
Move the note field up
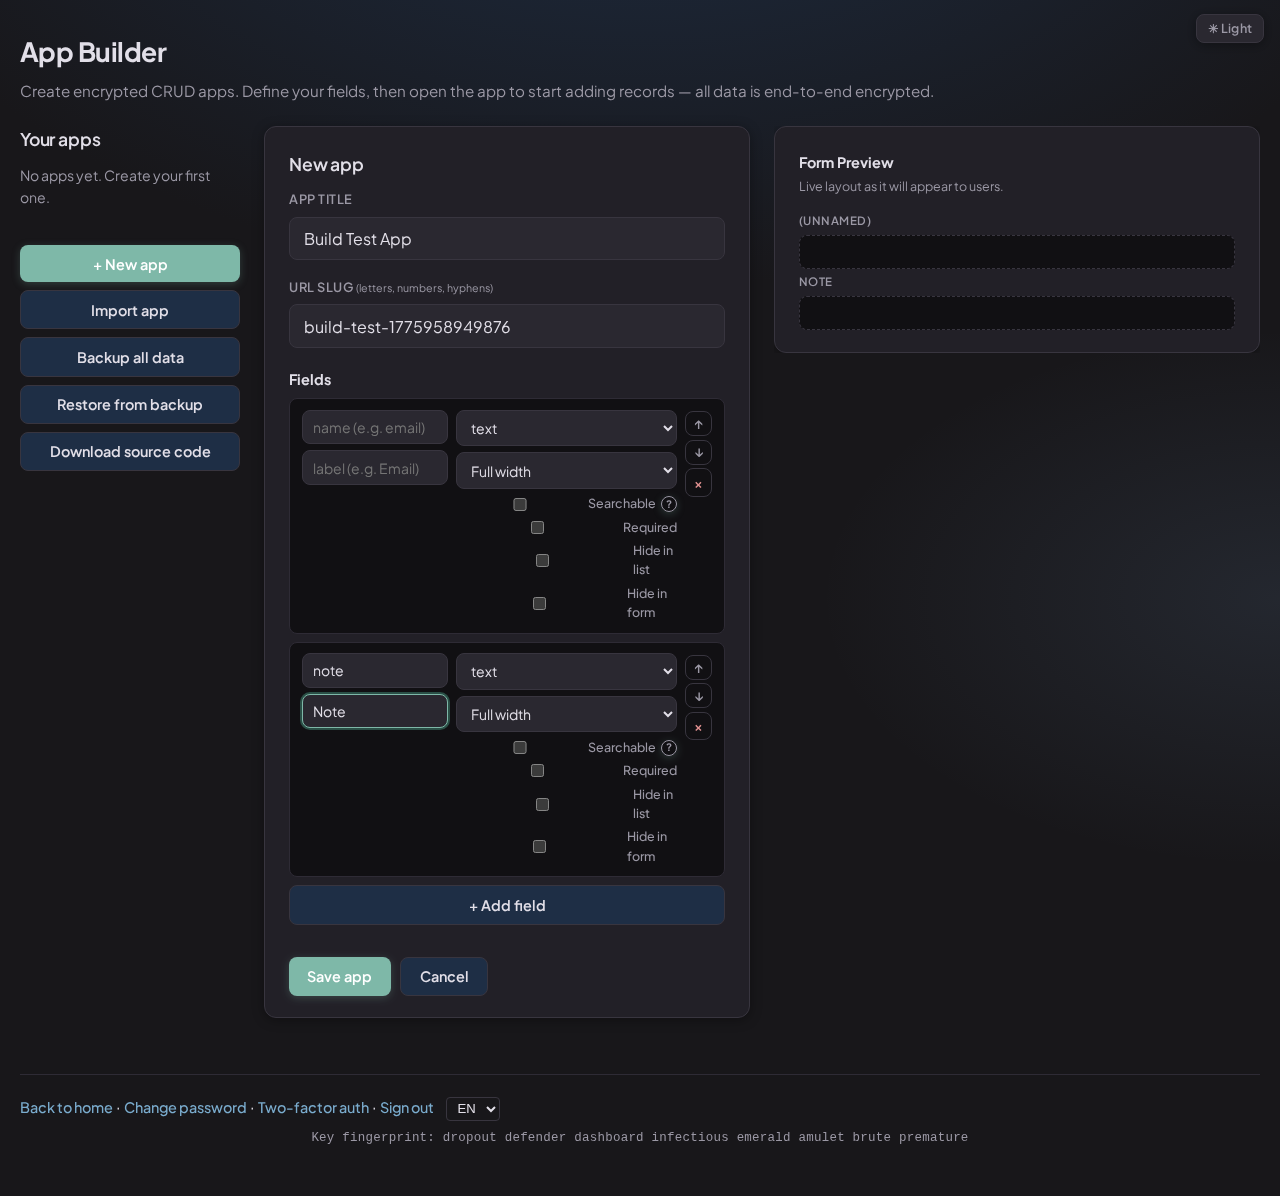pos(698,667)
